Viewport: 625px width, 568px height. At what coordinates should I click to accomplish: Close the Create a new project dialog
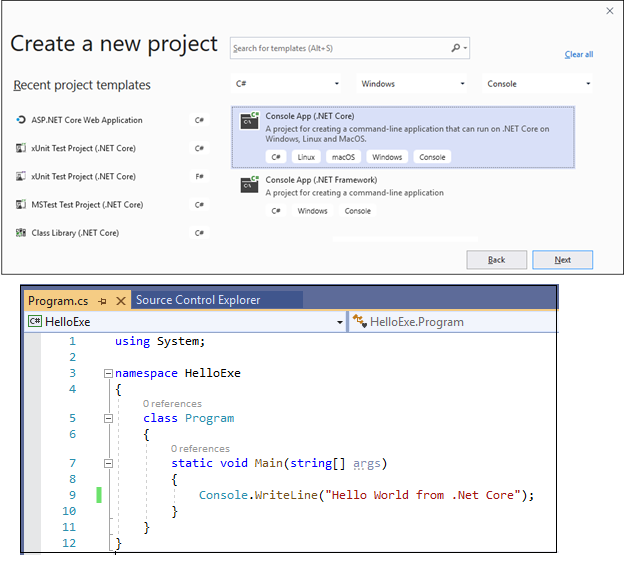(x=609, y=11)
